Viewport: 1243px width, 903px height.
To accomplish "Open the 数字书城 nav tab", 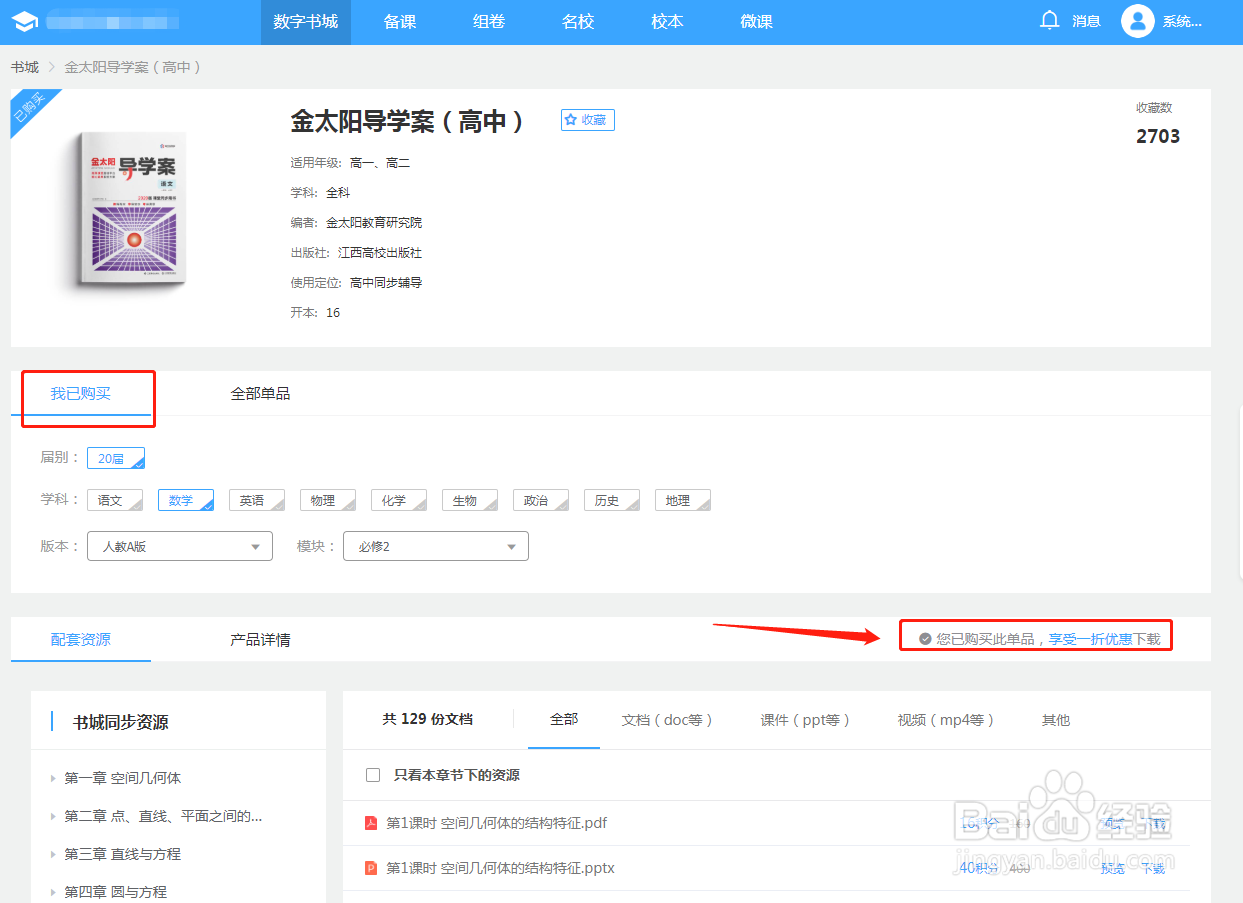I will (x=306, y=22).
